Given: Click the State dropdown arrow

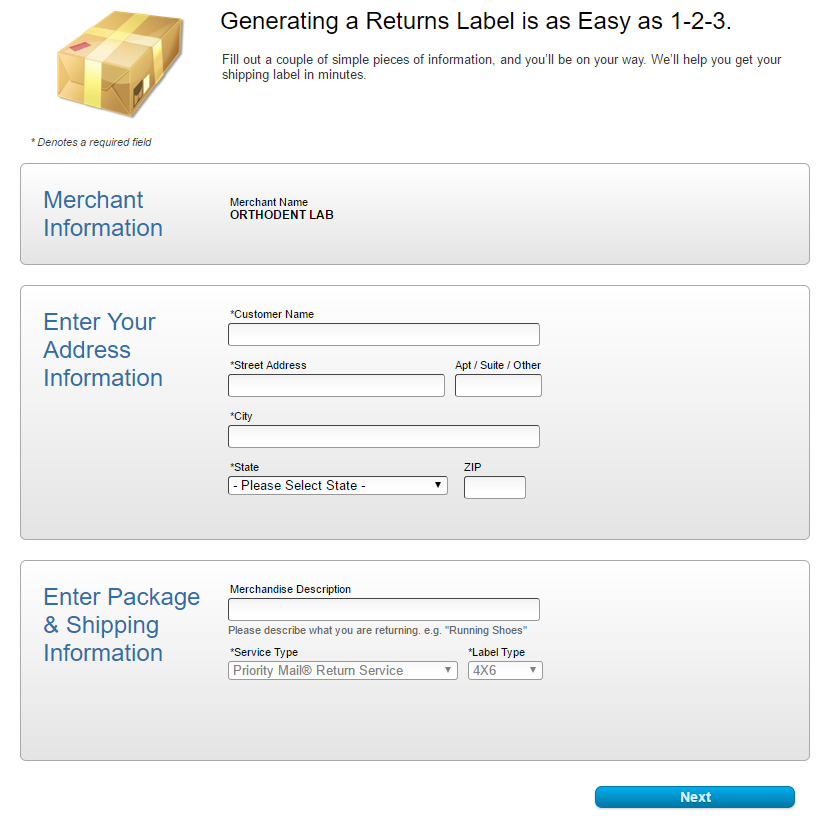Looking at the screenshot, I should pos(438,485).
